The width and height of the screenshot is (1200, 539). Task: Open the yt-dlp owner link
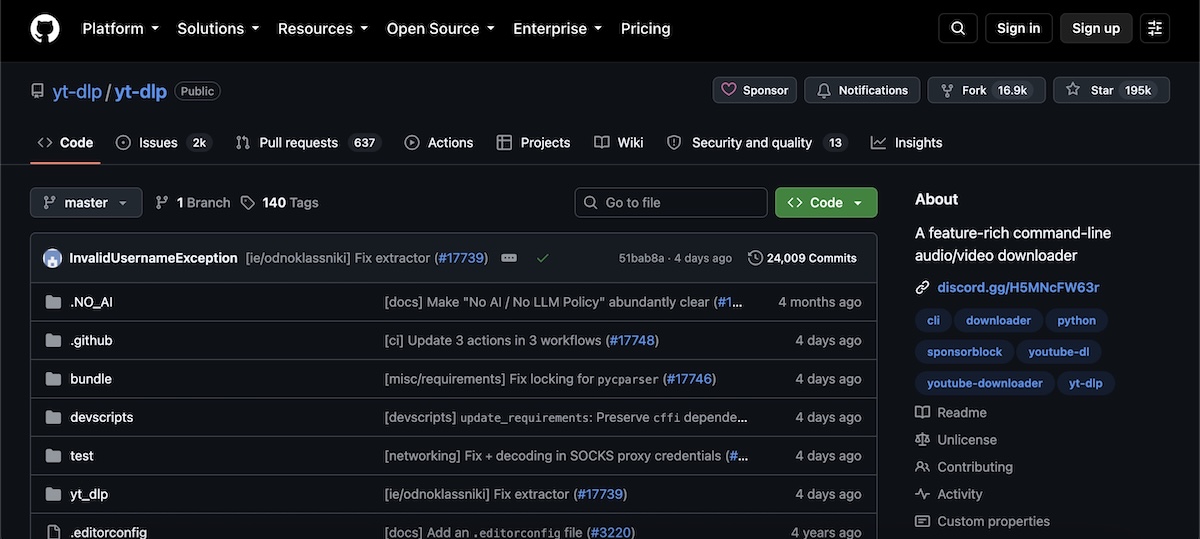[x=77, y=91]
